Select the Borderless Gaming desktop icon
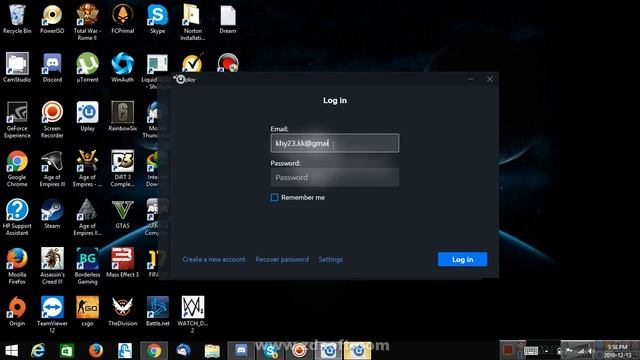Screen dimensions: 640x360 tap(87, 266)
